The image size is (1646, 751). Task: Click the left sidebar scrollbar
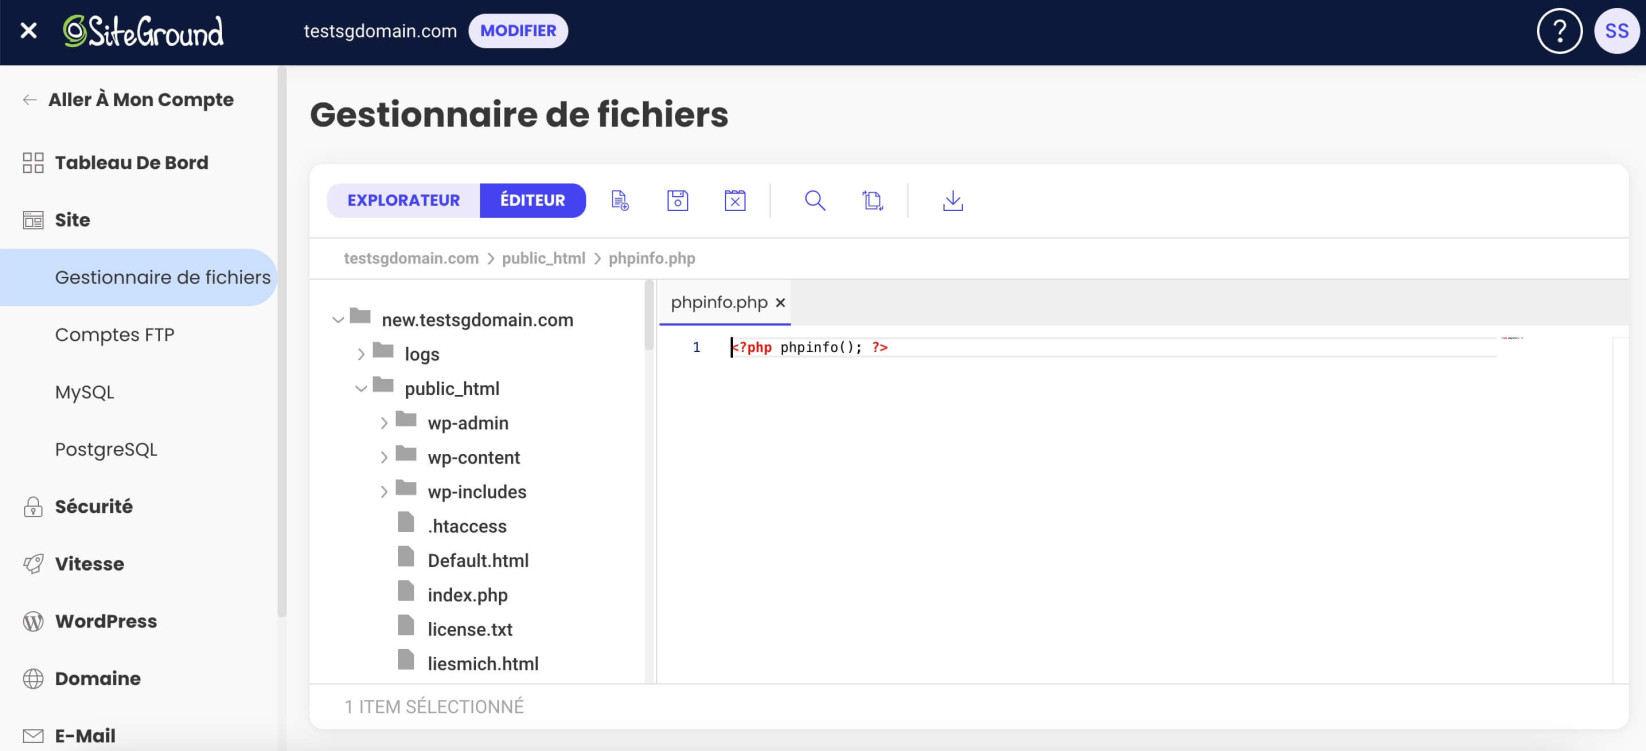tap(282, 341)
